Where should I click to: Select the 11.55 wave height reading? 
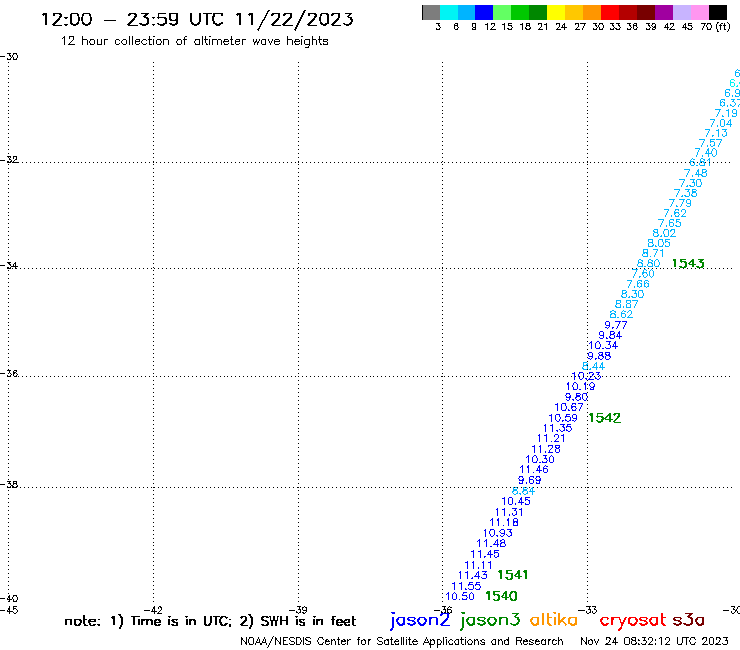[466, 586]
